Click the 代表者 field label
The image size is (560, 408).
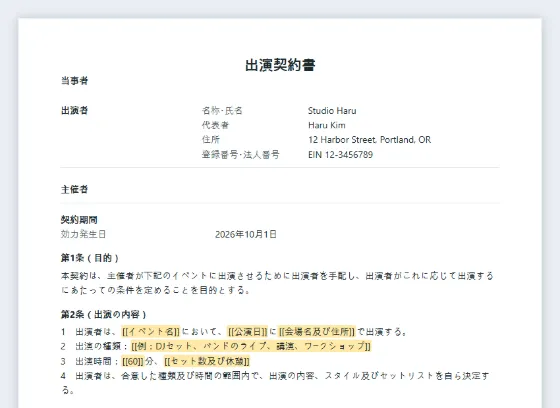[215, 125]
